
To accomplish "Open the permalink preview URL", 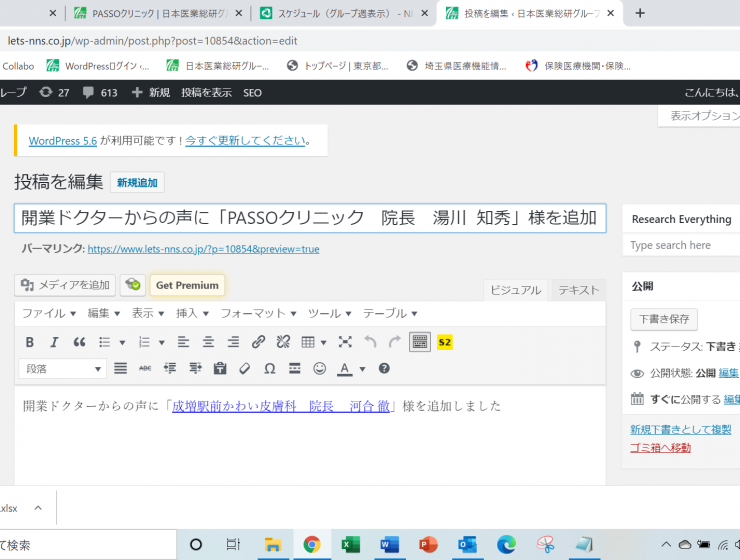I will click(x=203, y=249).
